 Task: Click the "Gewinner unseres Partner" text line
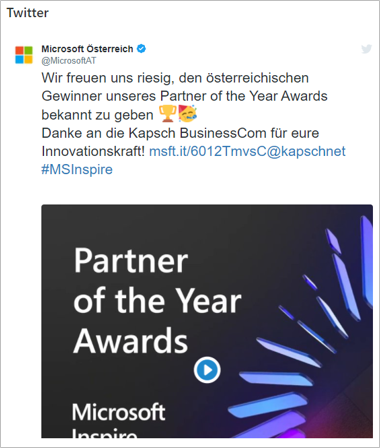(x=184, y=96)
